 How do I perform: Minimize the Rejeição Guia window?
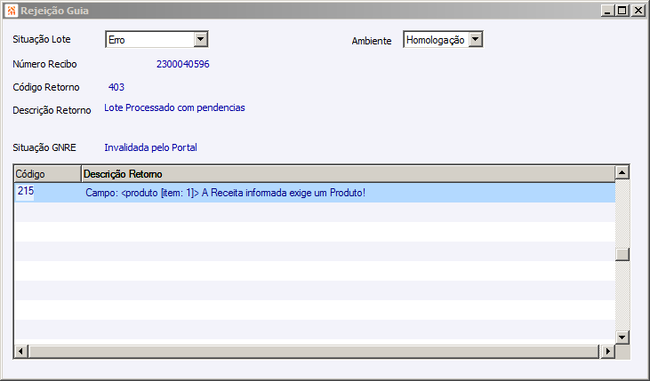607,10
